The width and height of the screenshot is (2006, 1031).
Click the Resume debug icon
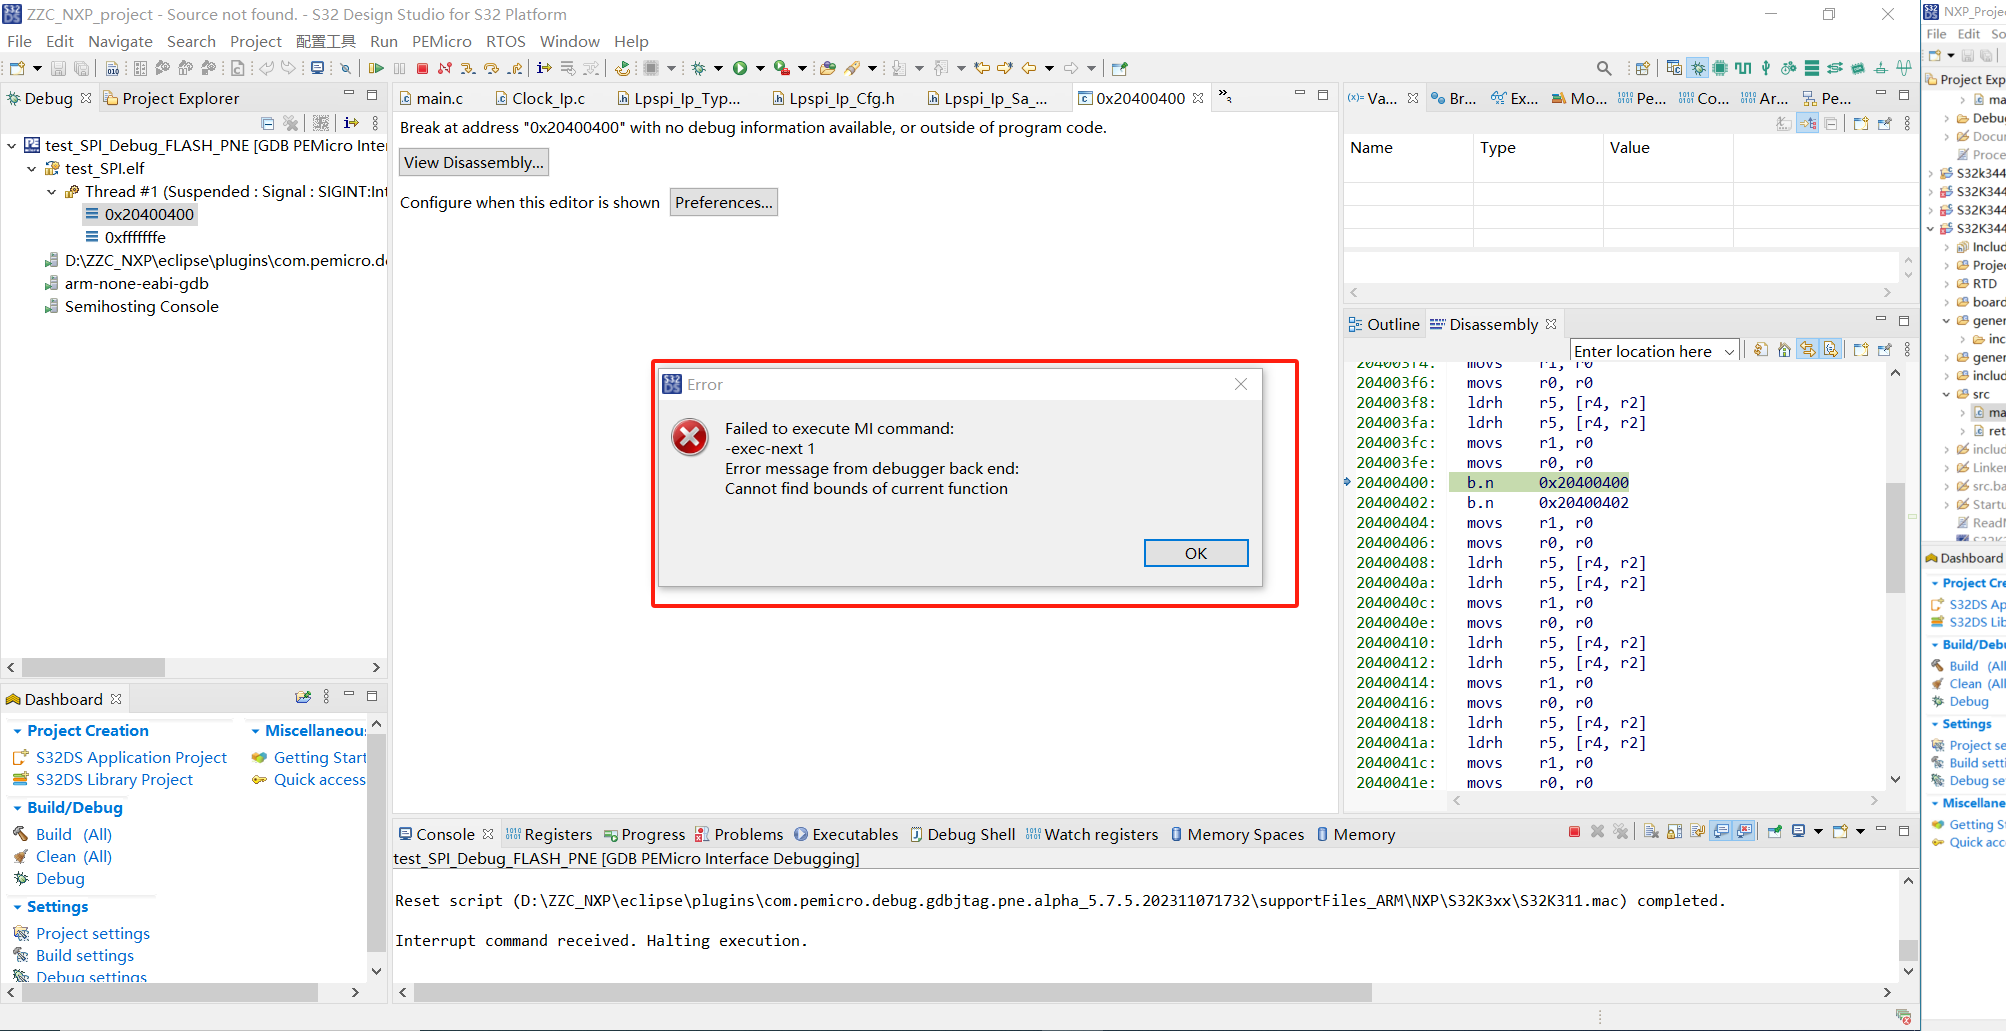(377, 68)
